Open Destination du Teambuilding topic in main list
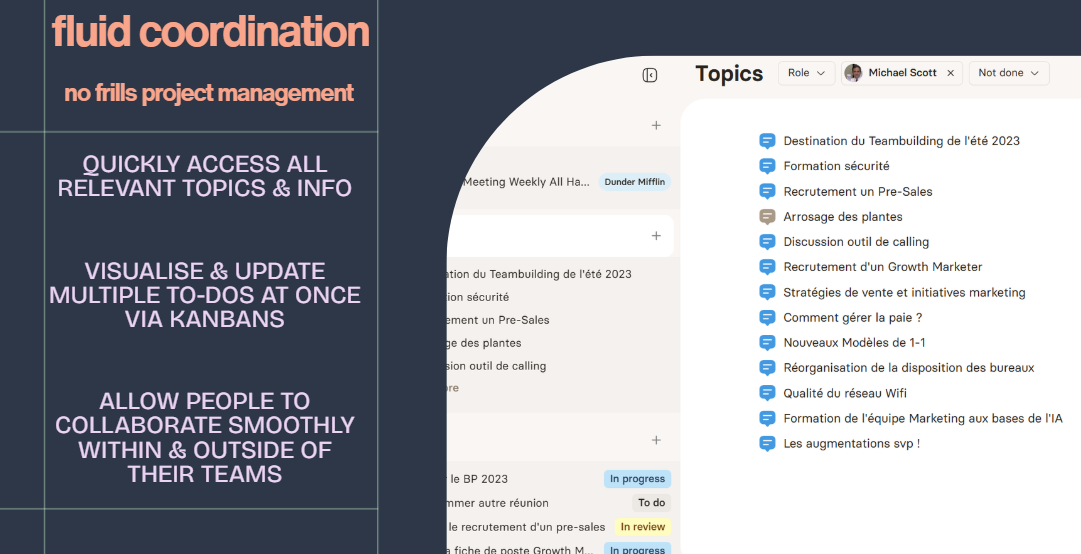The height and width of the screenshot is (554, 1081). pos(901,141)
